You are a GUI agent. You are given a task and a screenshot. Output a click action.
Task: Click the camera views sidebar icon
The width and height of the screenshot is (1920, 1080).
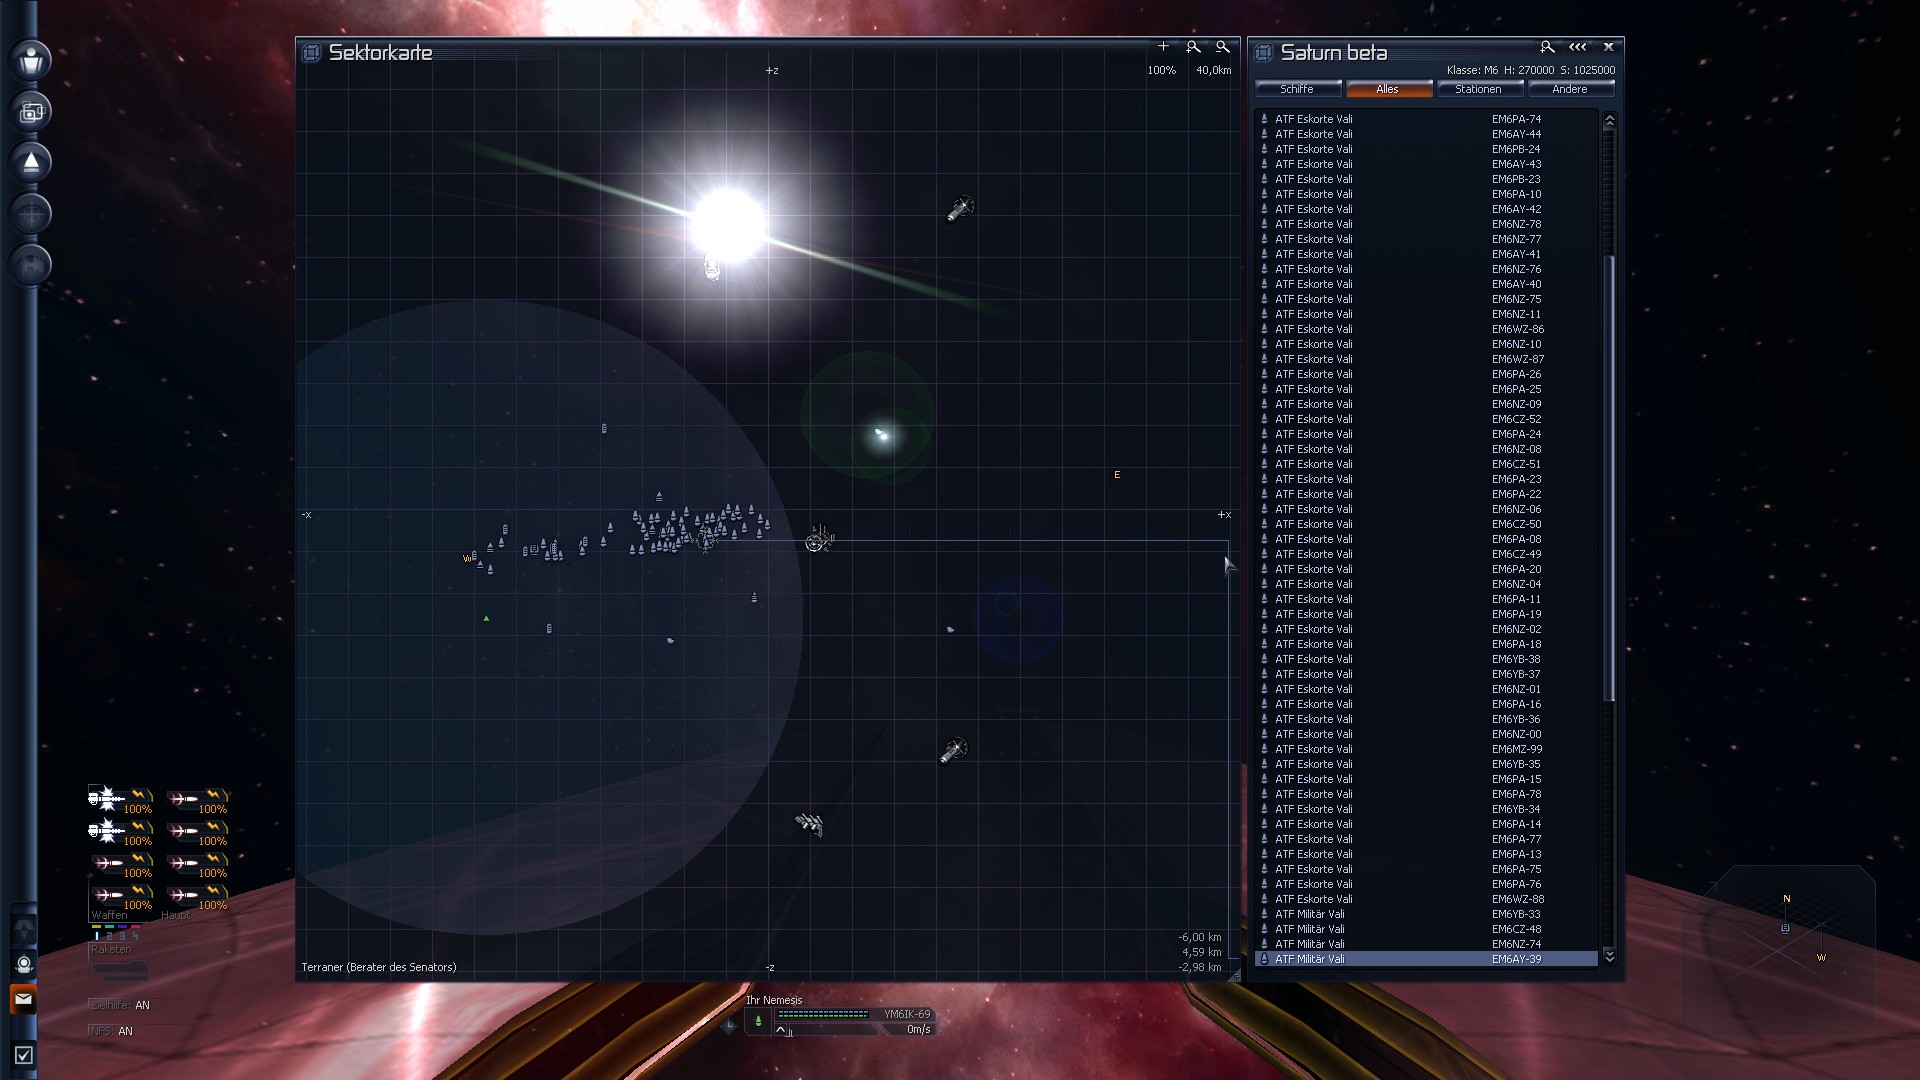[31, 112]
